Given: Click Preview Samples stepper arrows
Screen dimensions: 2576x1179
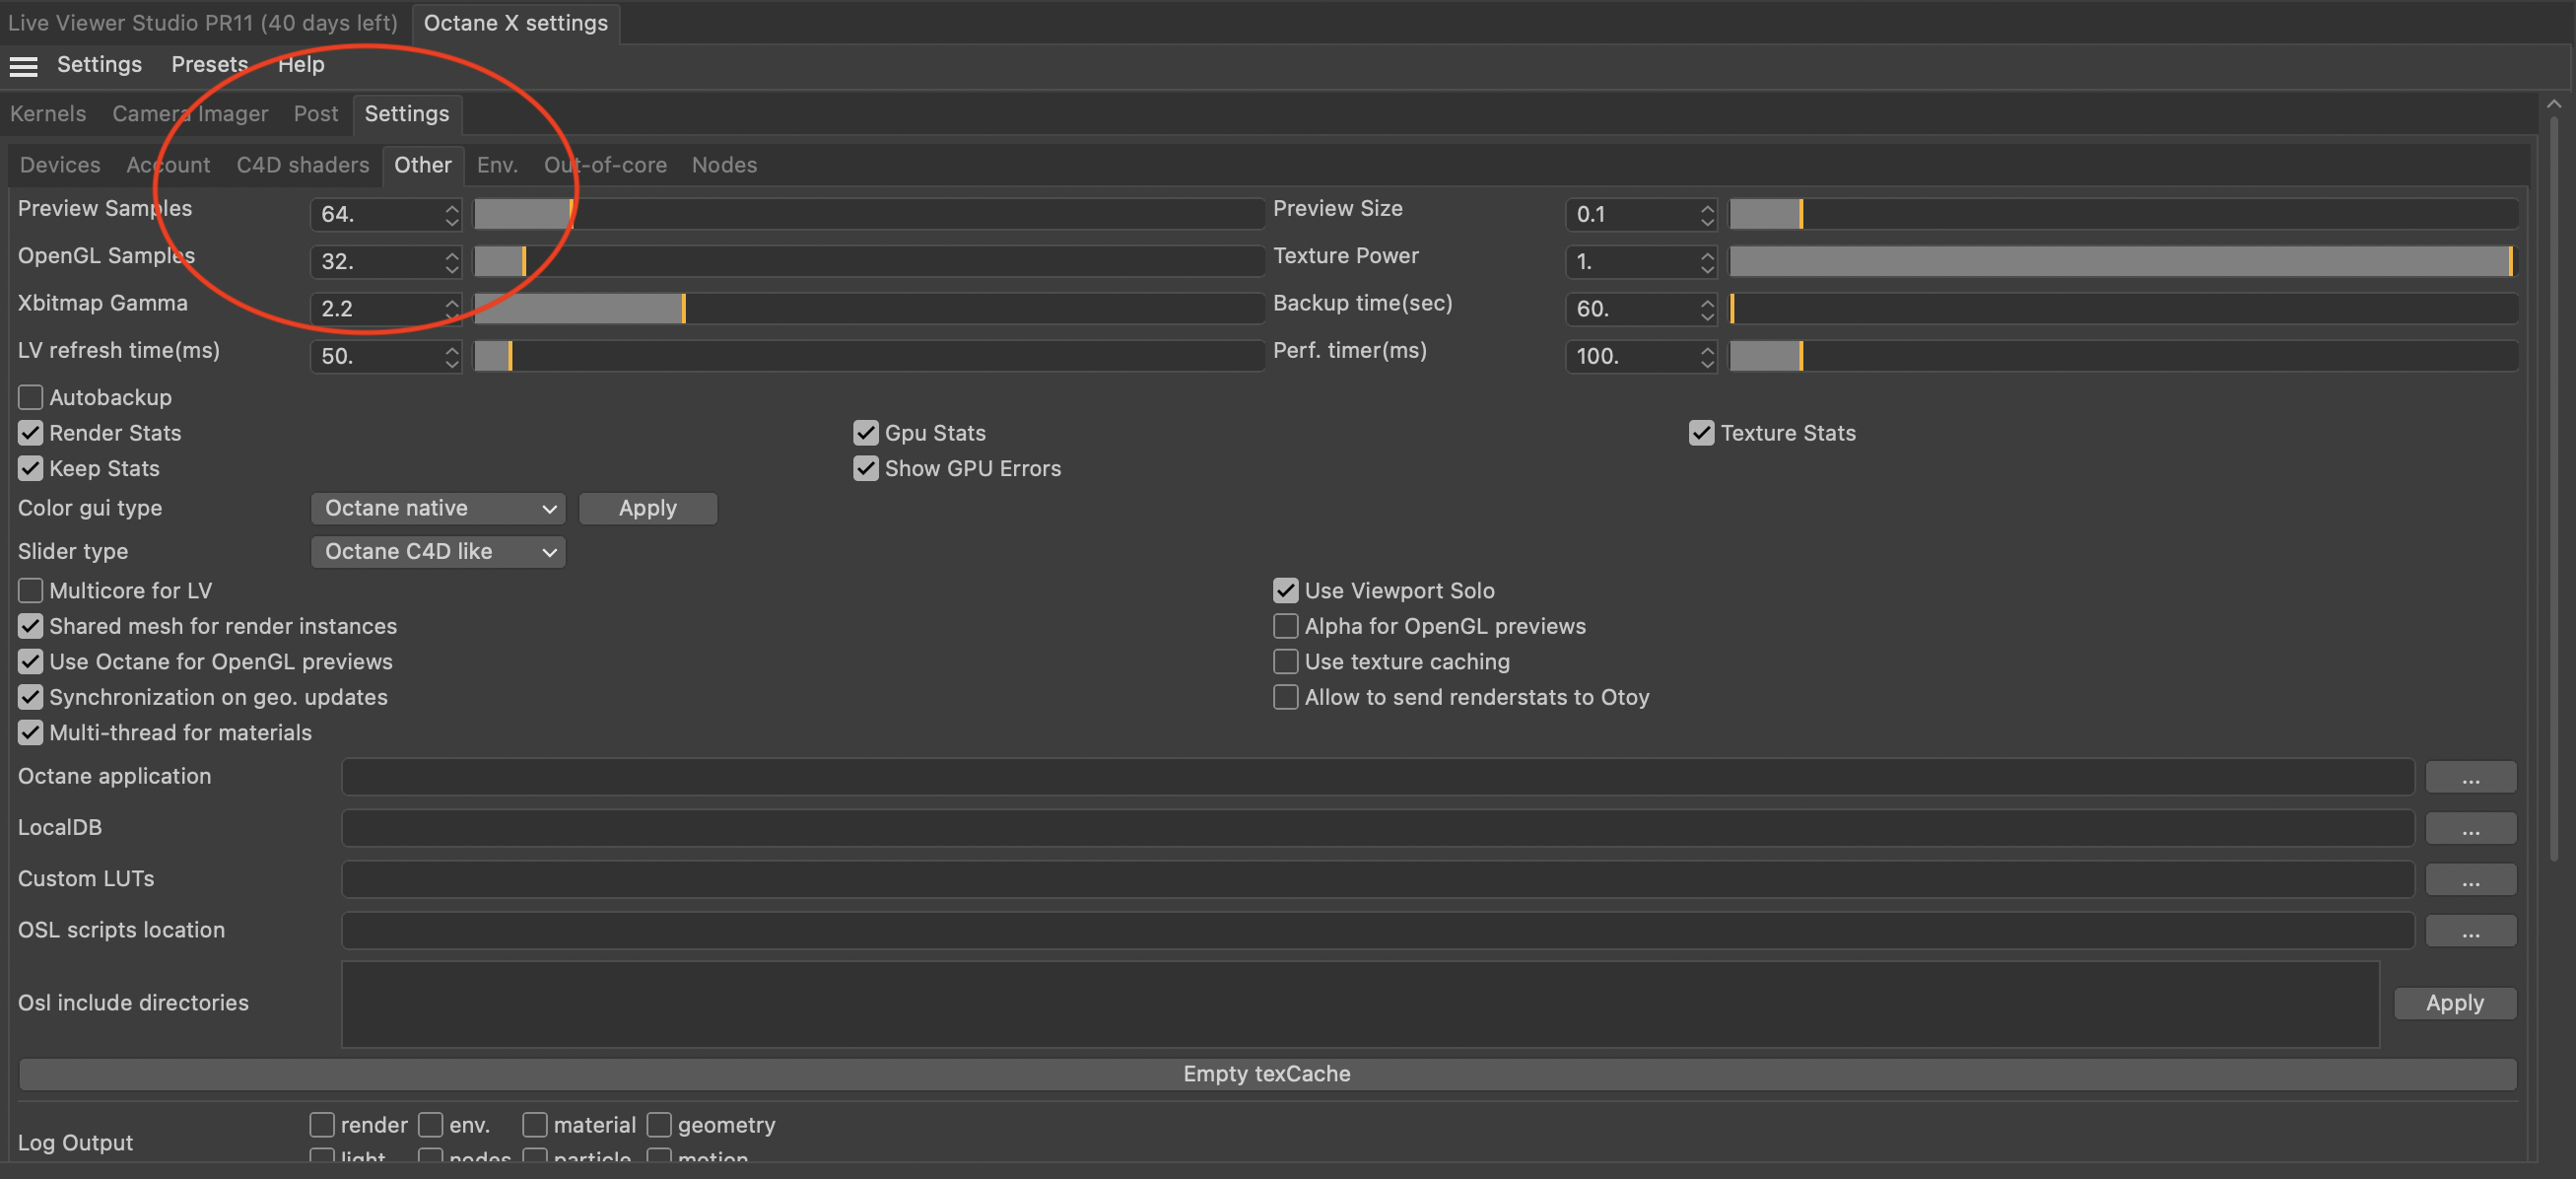Looking at the screenshot, I should point(452,214).
